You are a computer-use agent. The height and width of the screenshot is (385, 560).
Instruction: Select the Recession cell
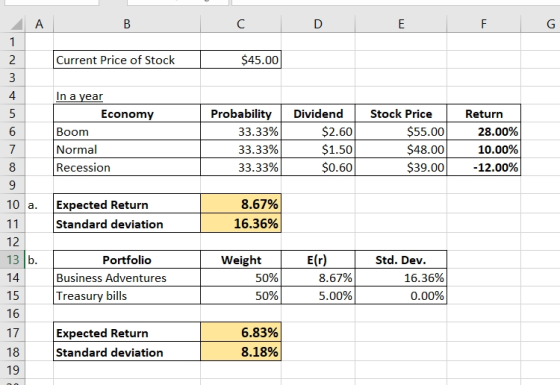[127, 167]
